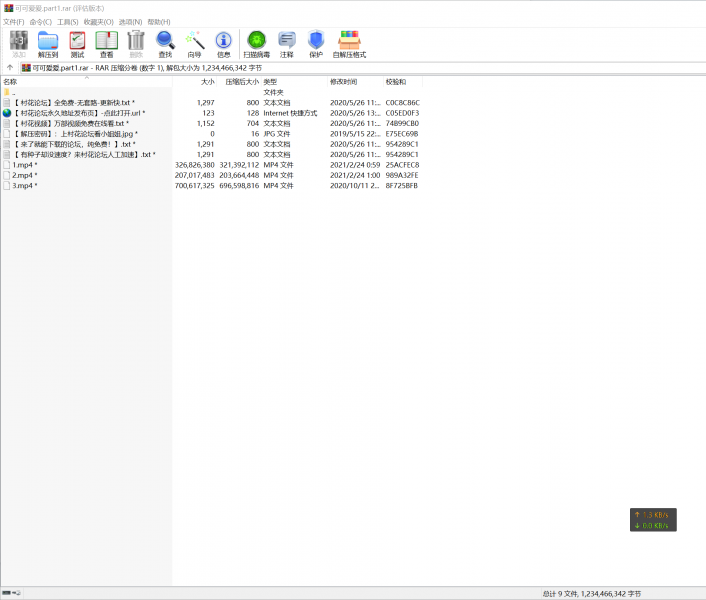
Task: Open the 文件(F) menu
Action: [x=13, y=21]
